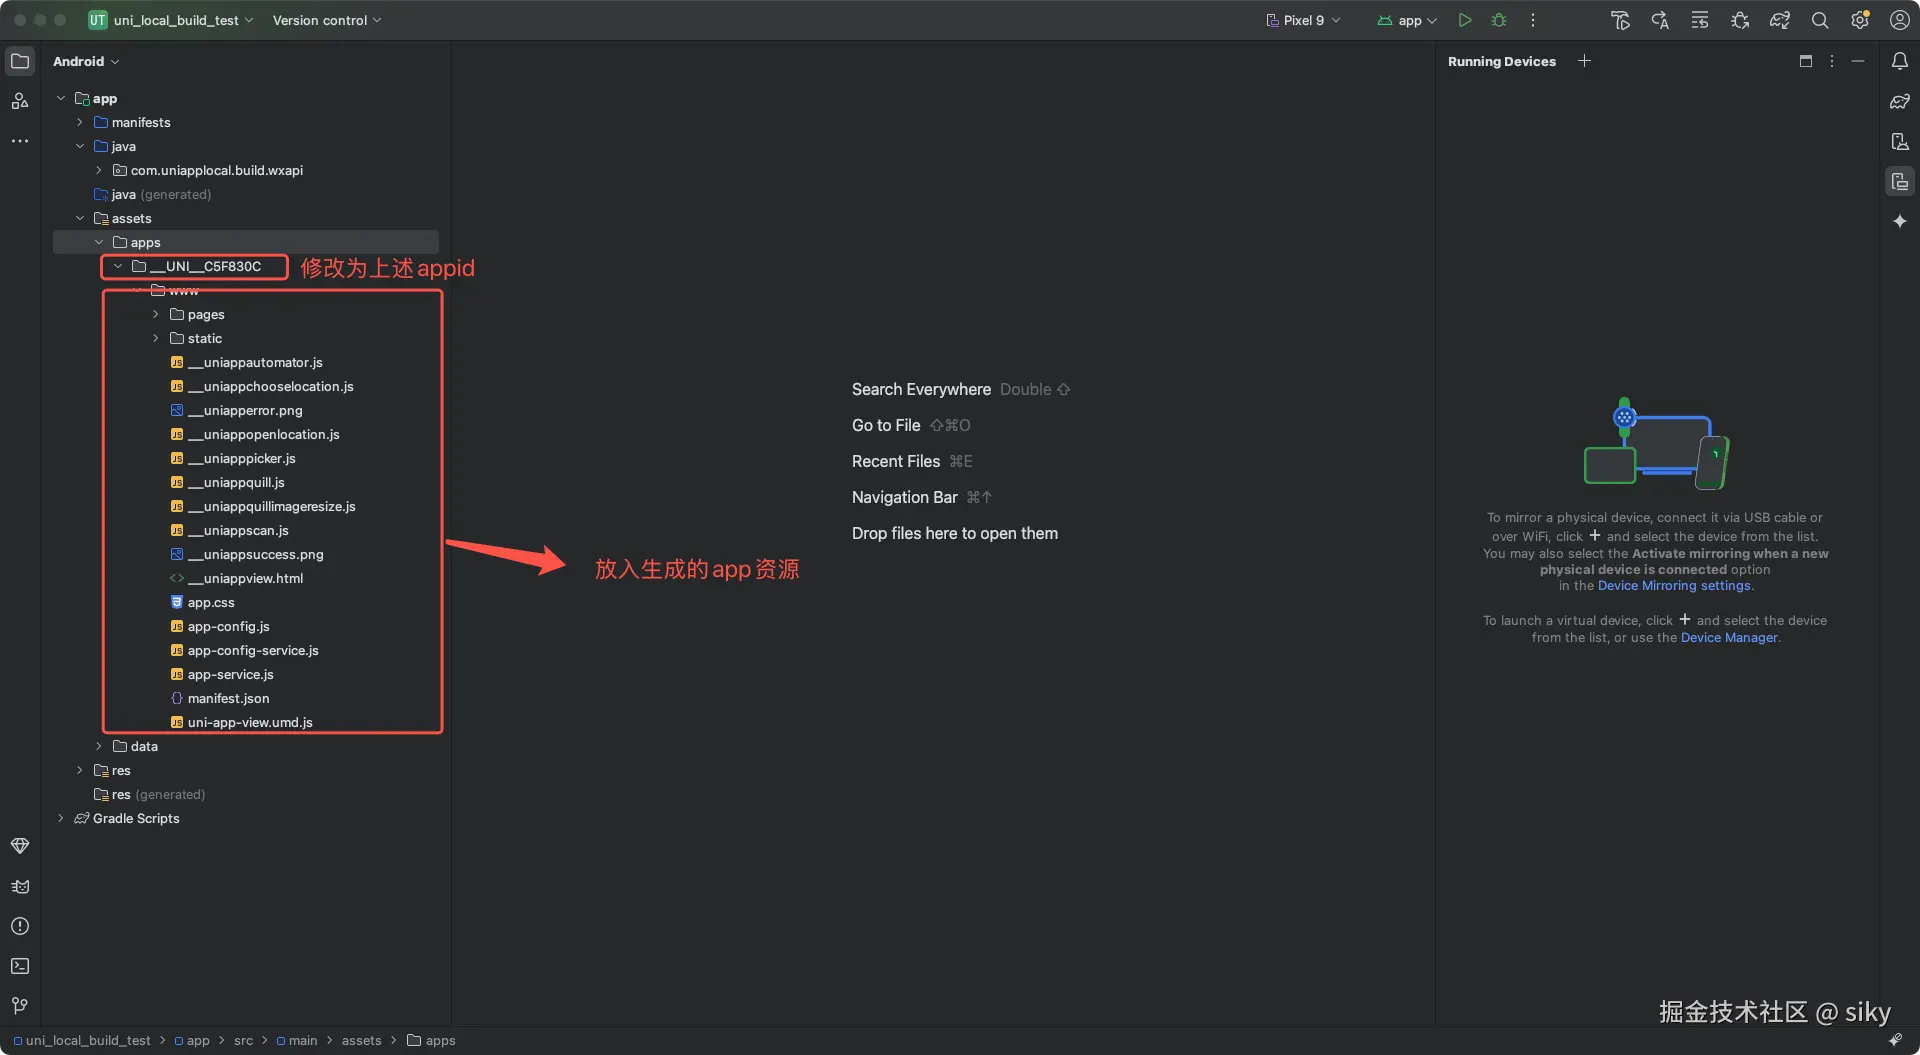The width and height of the screenshot is (1920, 1055).
Task: Open Logcat cat icon in the left sidebar
Action: (20, 886)
